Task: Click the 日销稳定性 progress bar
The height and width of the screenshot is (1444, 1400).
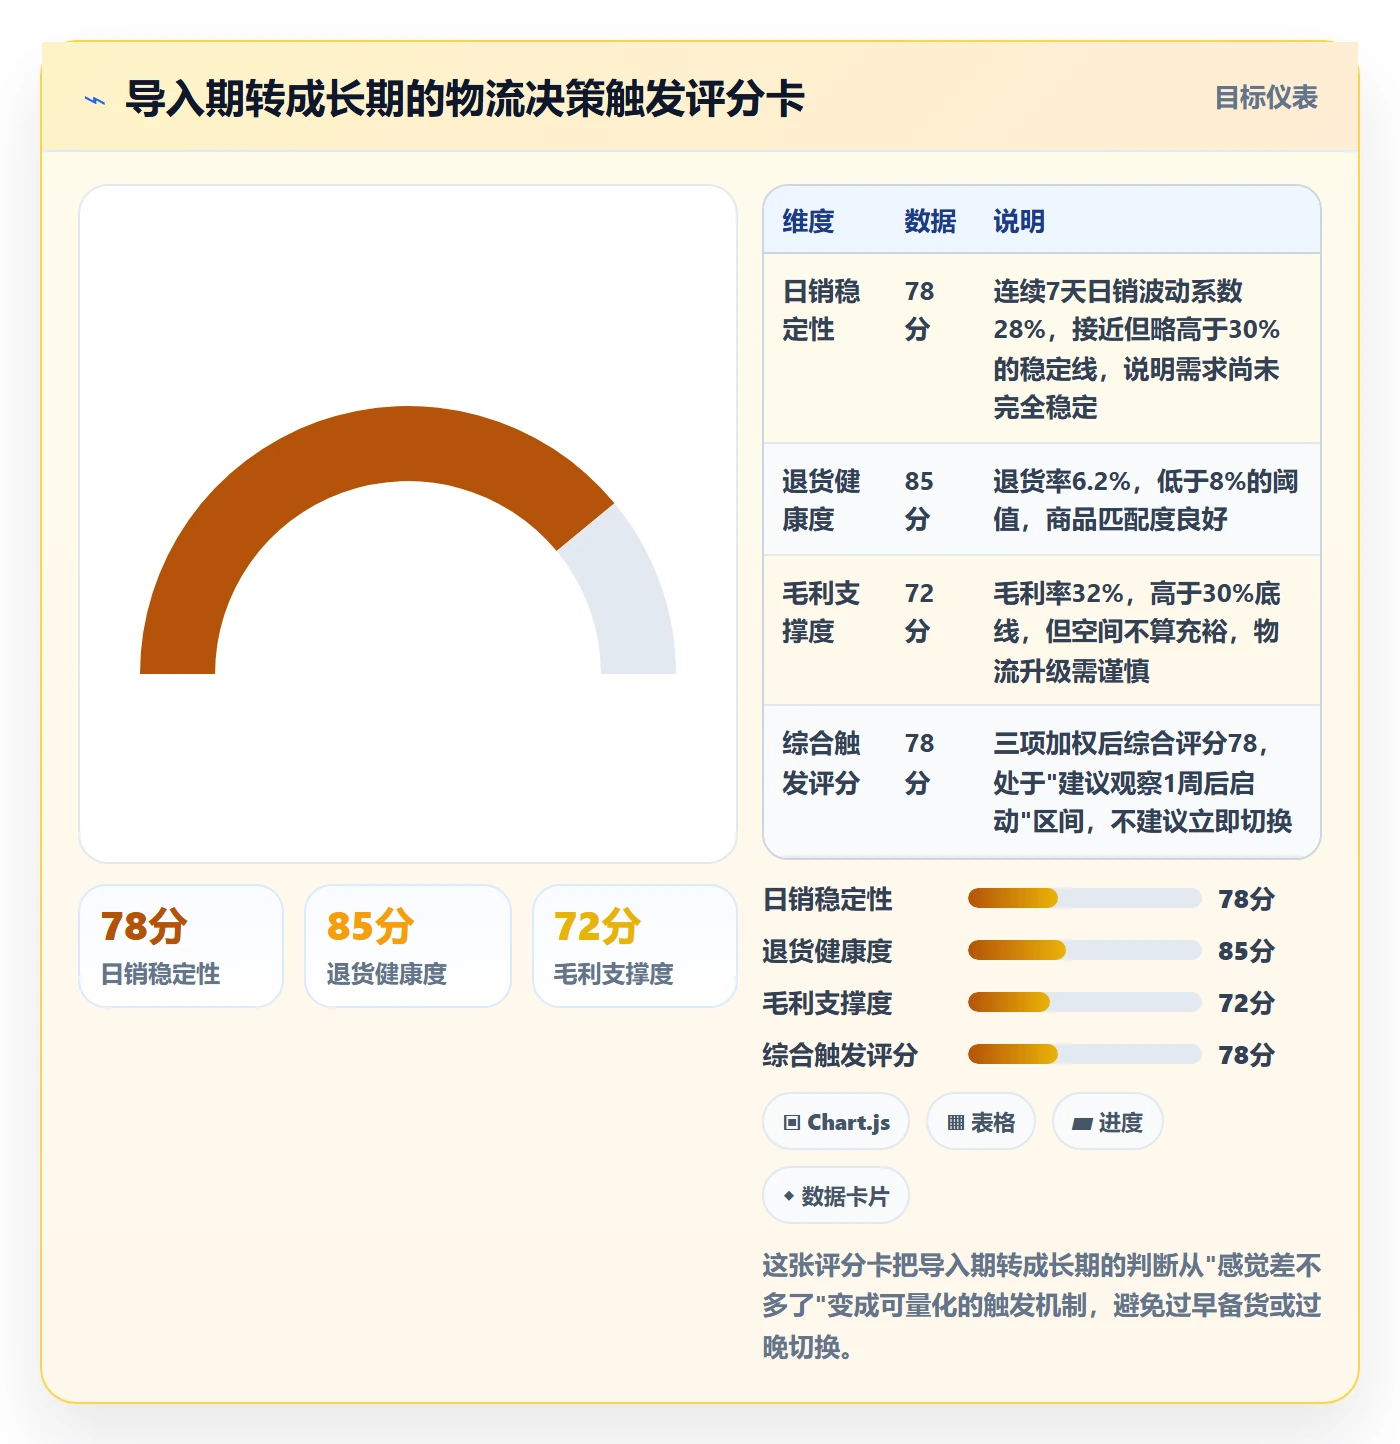Action: [1084, 898]
